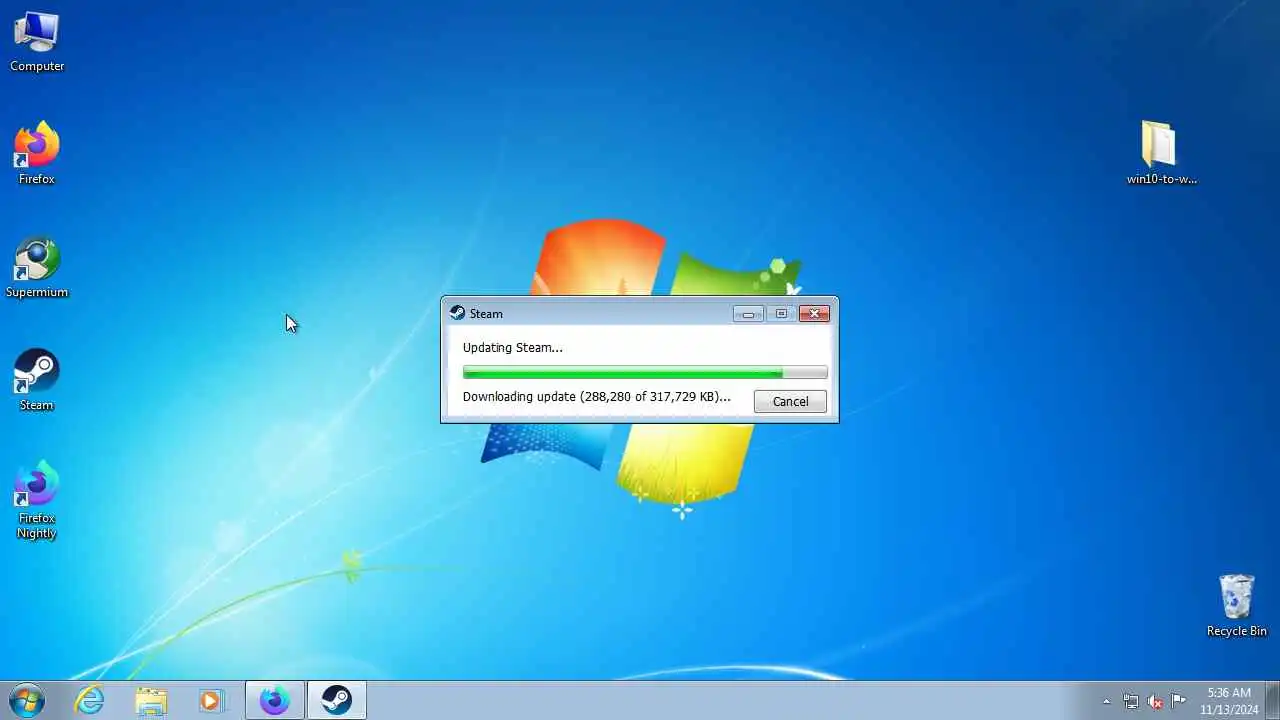
Task: Click the Steam dialog maximize button
Action: pos(781,314)
